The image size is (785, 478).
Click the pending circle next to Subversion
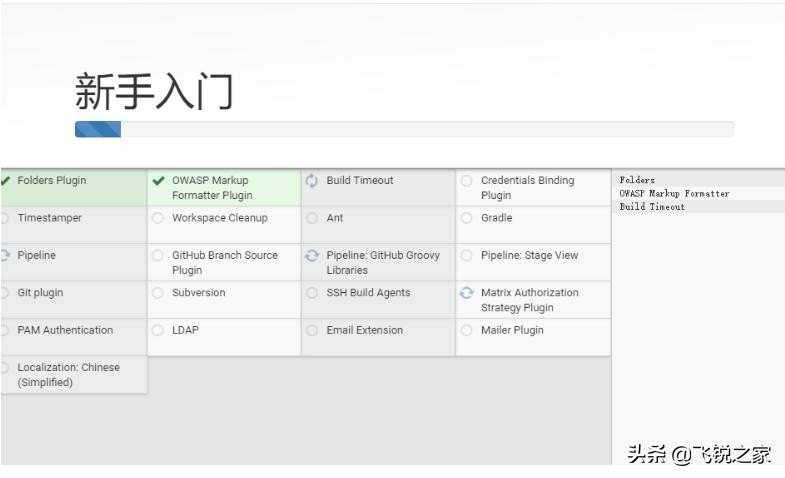(x=158, y=293)
